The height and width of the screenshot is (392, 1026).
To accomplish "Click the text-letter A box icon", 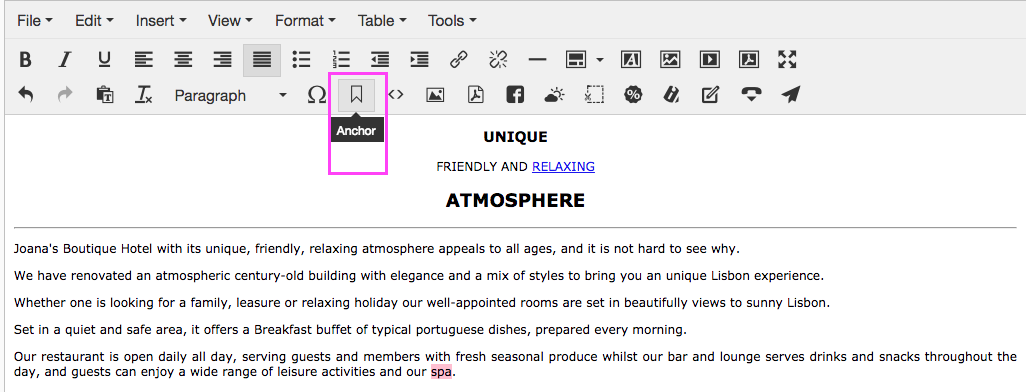I will [631, 60].
